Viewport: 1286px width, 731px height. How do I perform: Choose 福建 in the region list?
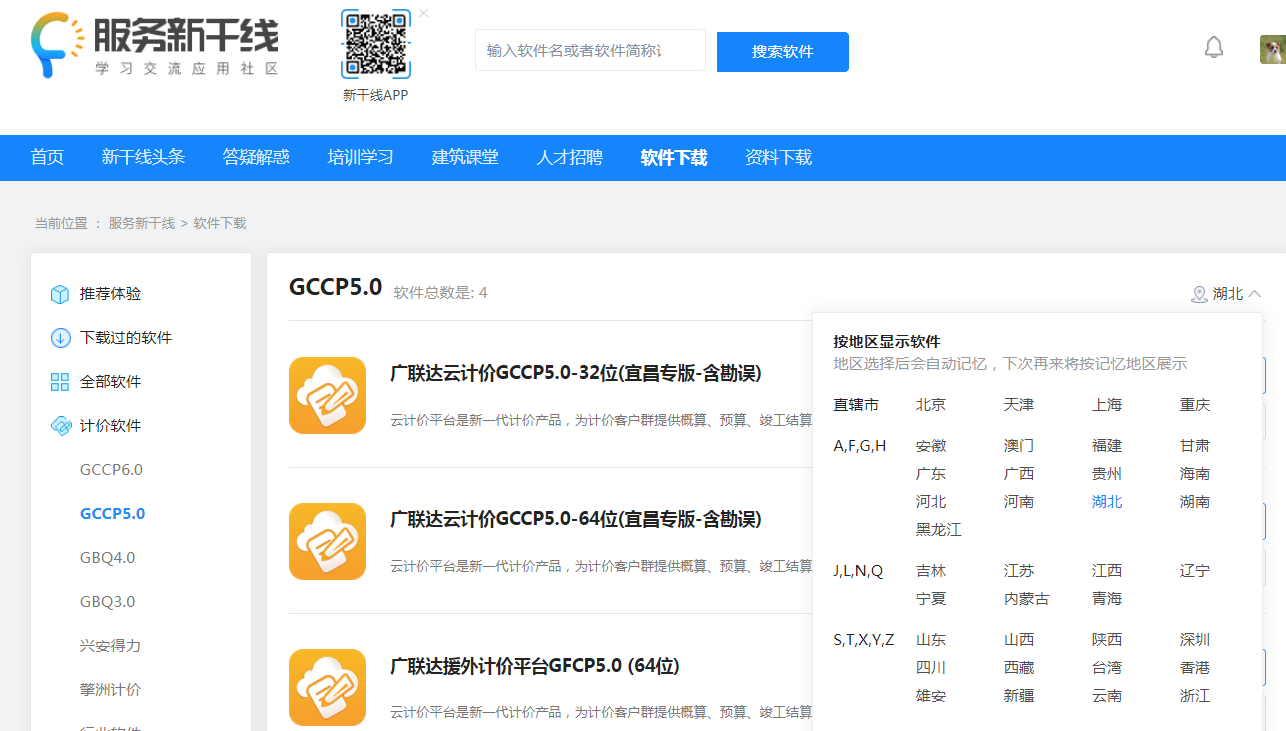point(1107,446)
